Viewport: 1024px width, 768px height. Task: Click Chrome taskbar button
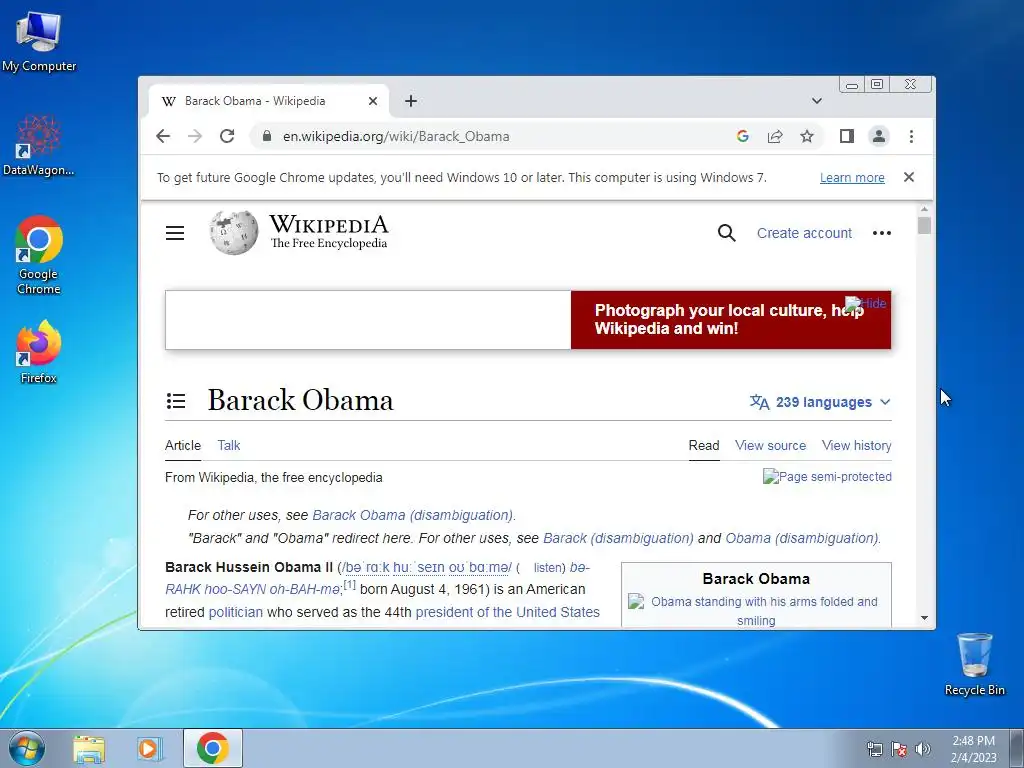click(212, 748)
